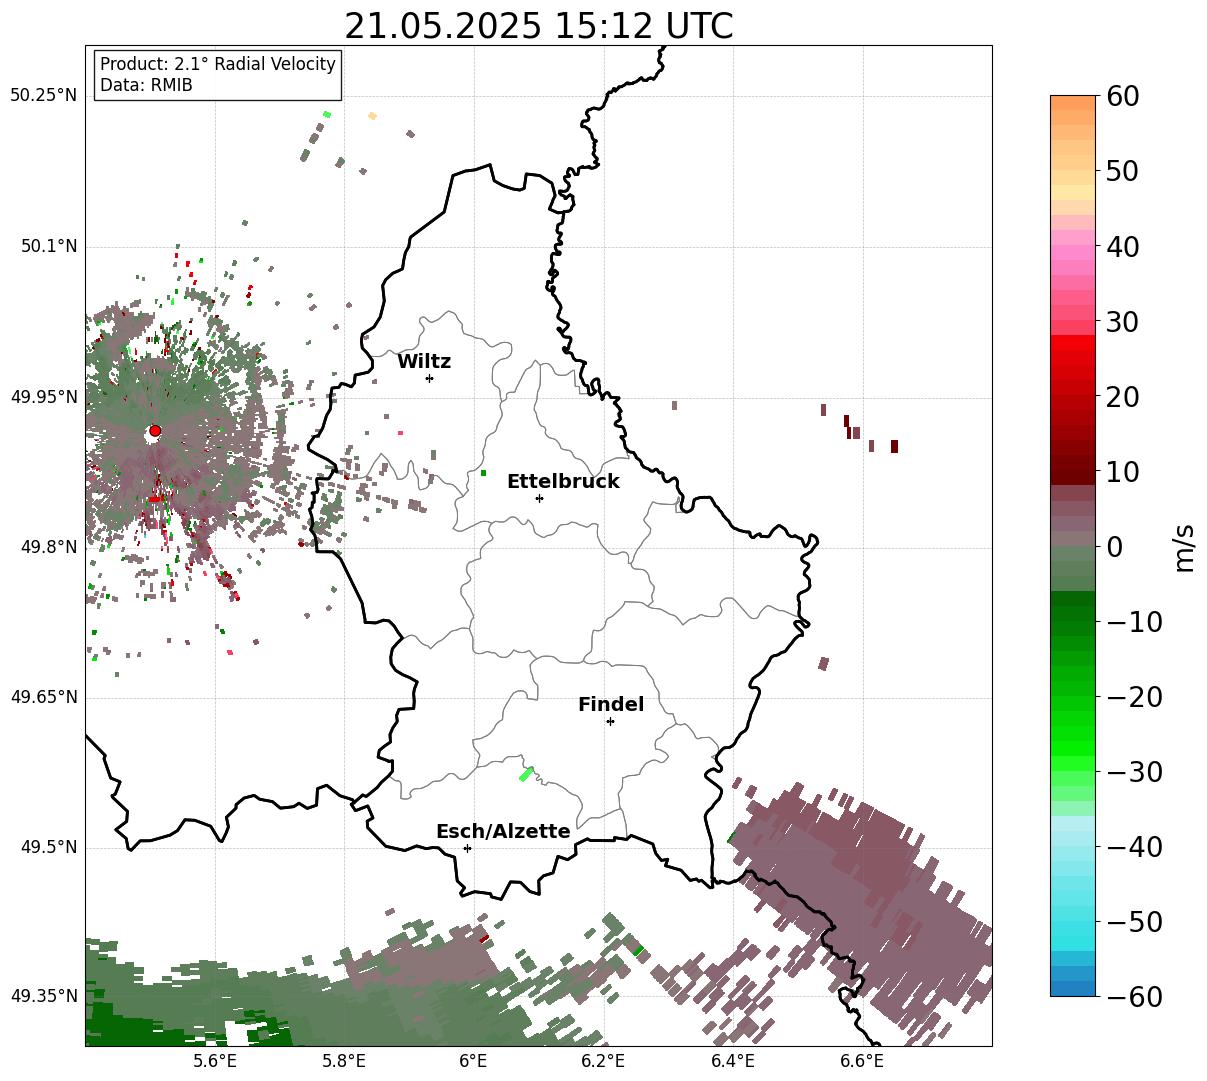Image resolution: width=1207 pixels, height=1081 pixels.
Task: Click the 6.2°E longitude label
Action: 603,1061
